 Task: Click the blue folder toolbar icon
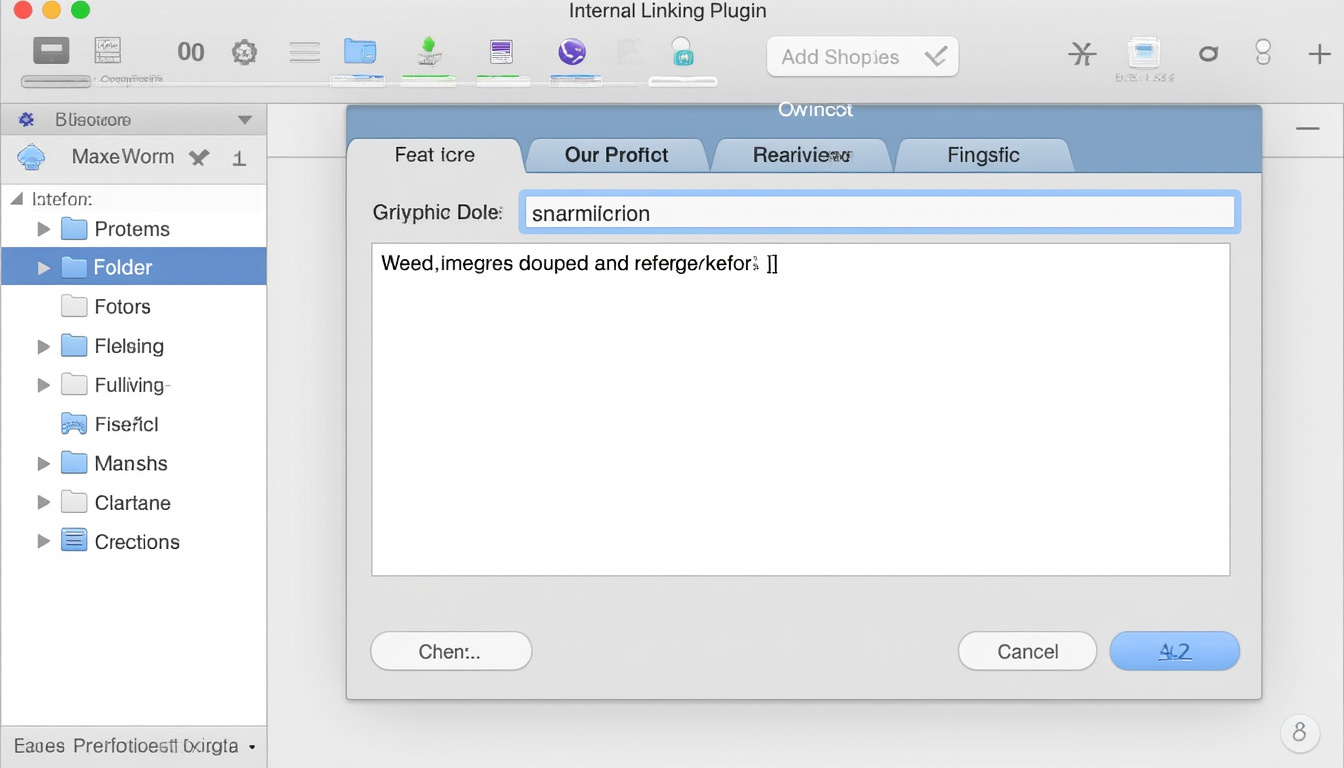click(360, 51)
